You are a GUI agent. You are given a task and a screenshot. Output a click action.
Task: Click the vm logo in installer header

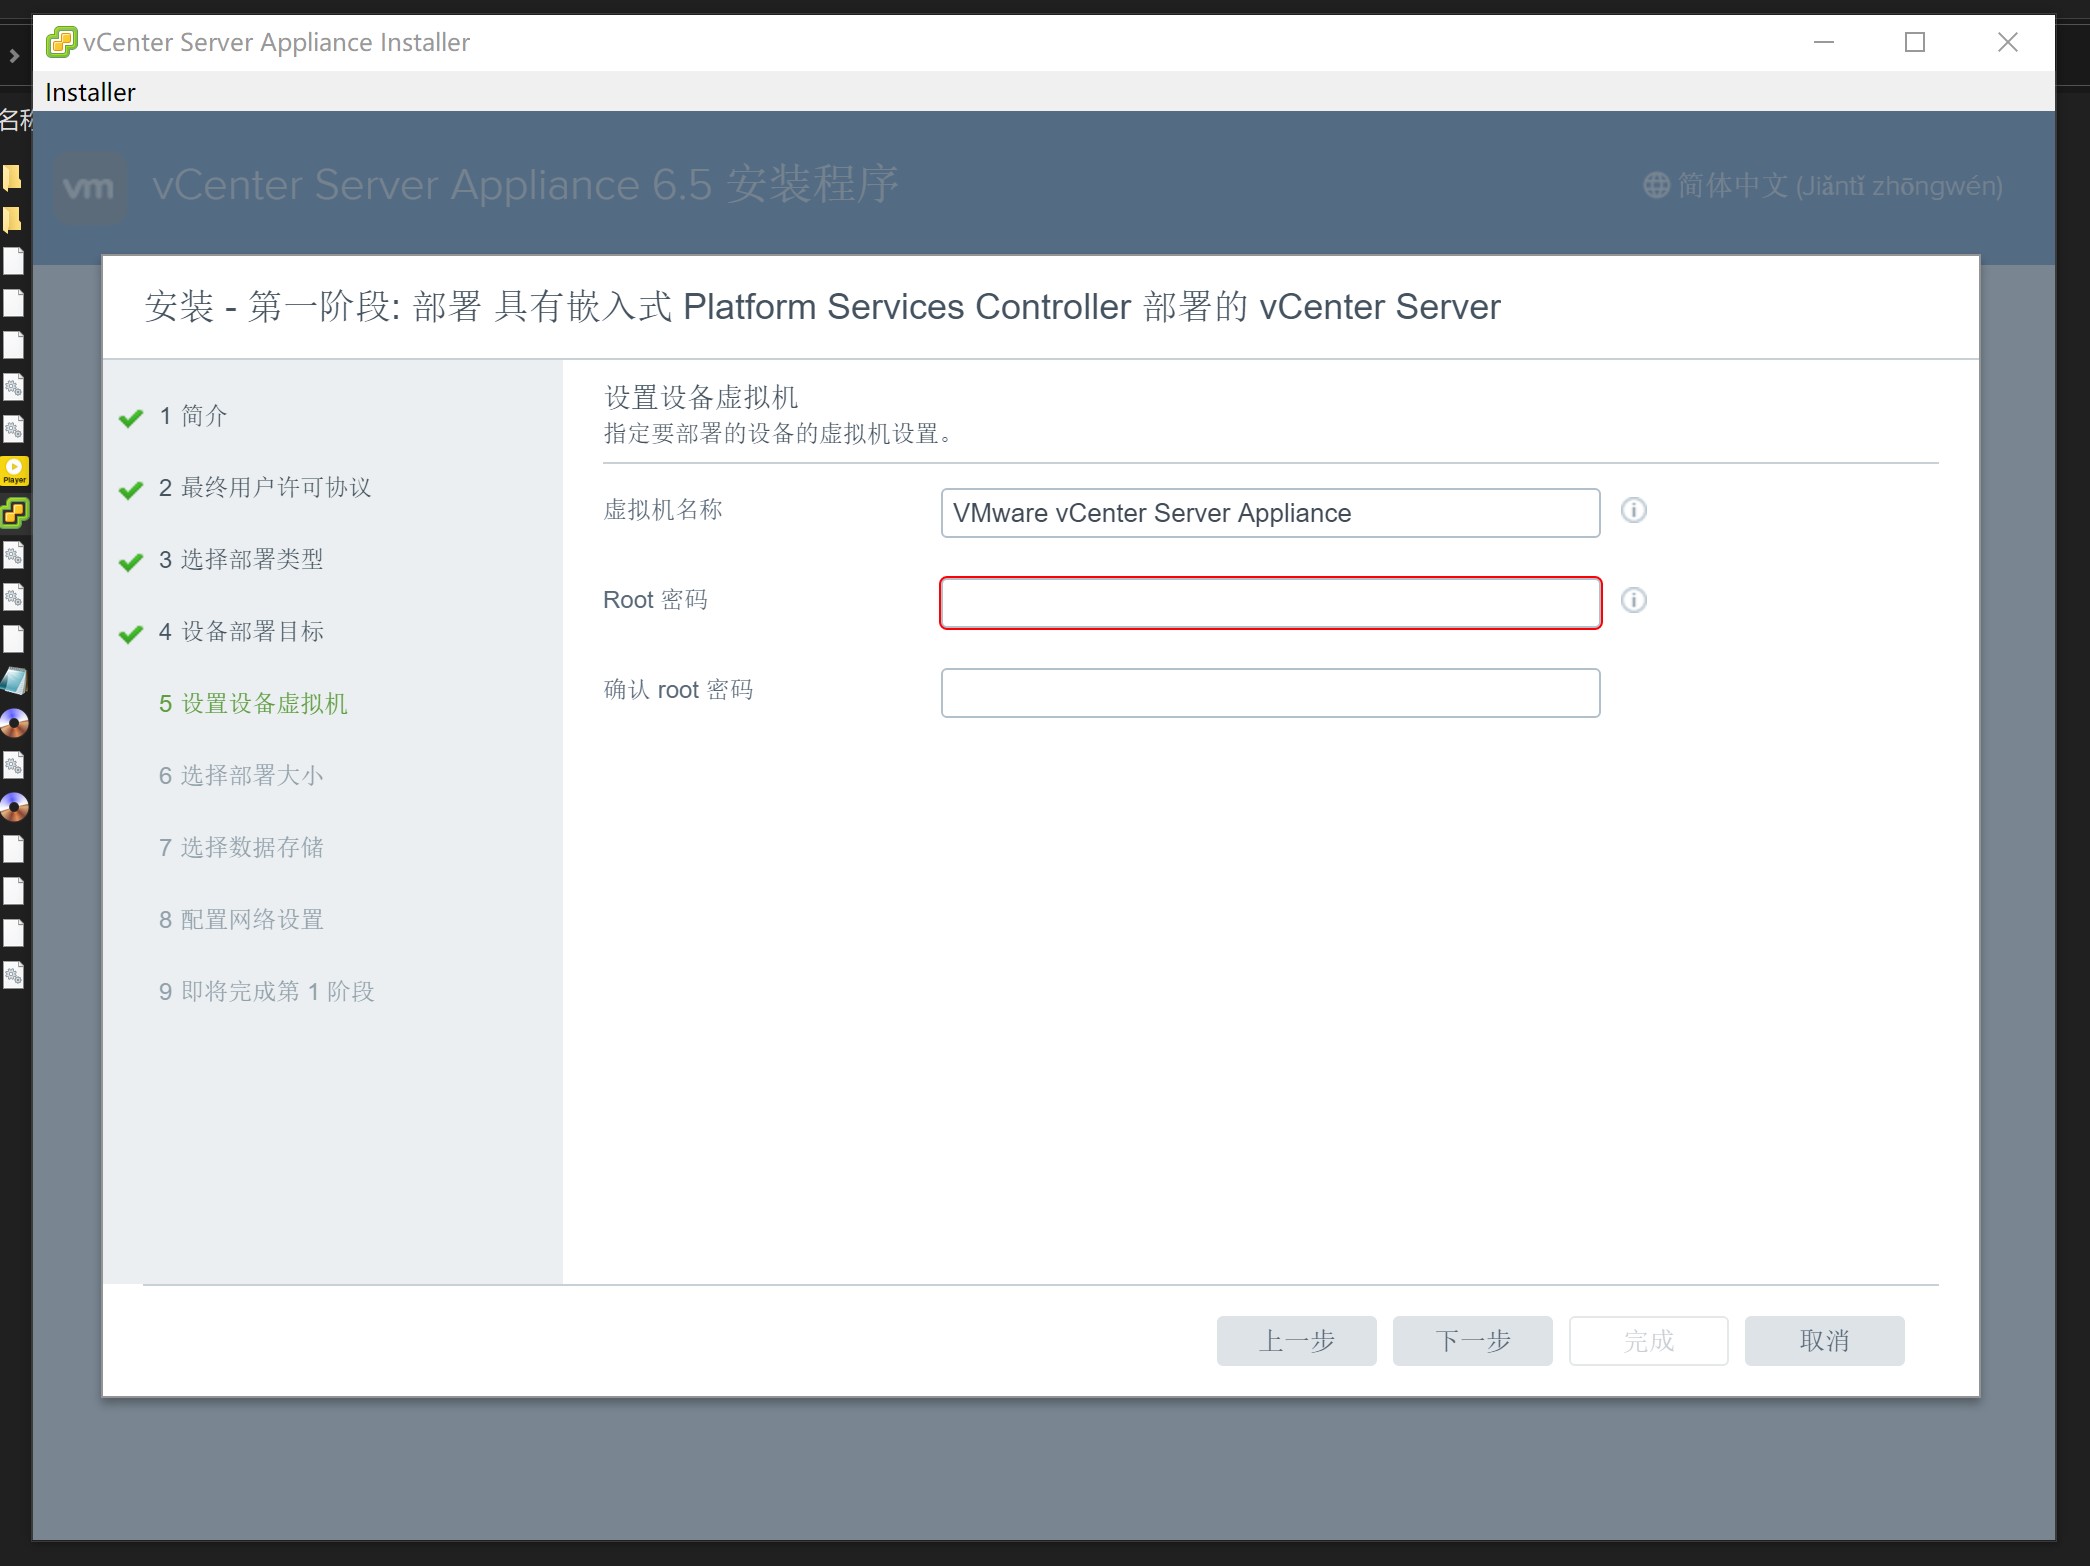(89, 187)
